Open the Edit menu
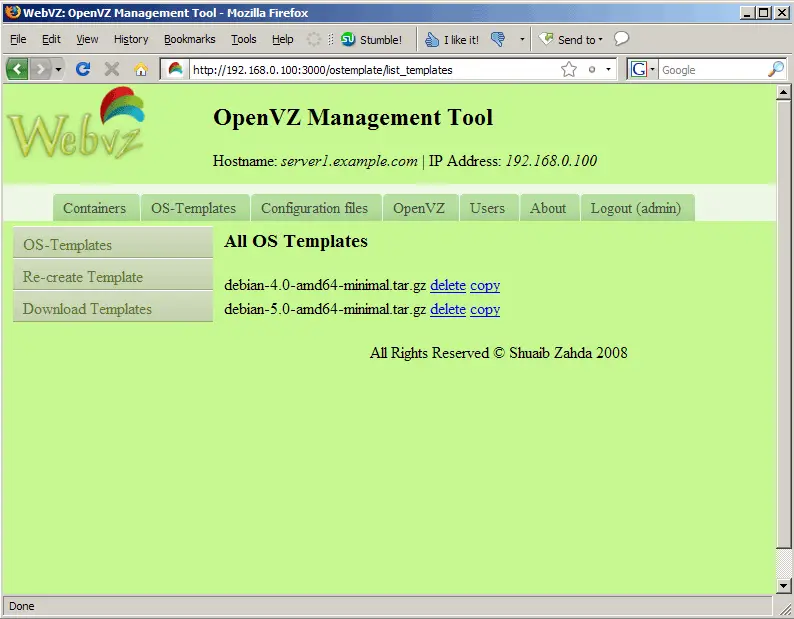This screenshot has height=619, width=794. tap(51, 39)
